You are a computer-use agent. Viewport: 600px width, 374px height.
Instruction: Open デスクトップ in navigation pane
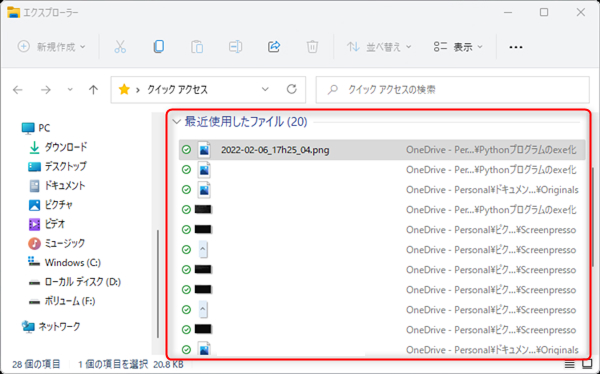(x=57, y=167)
